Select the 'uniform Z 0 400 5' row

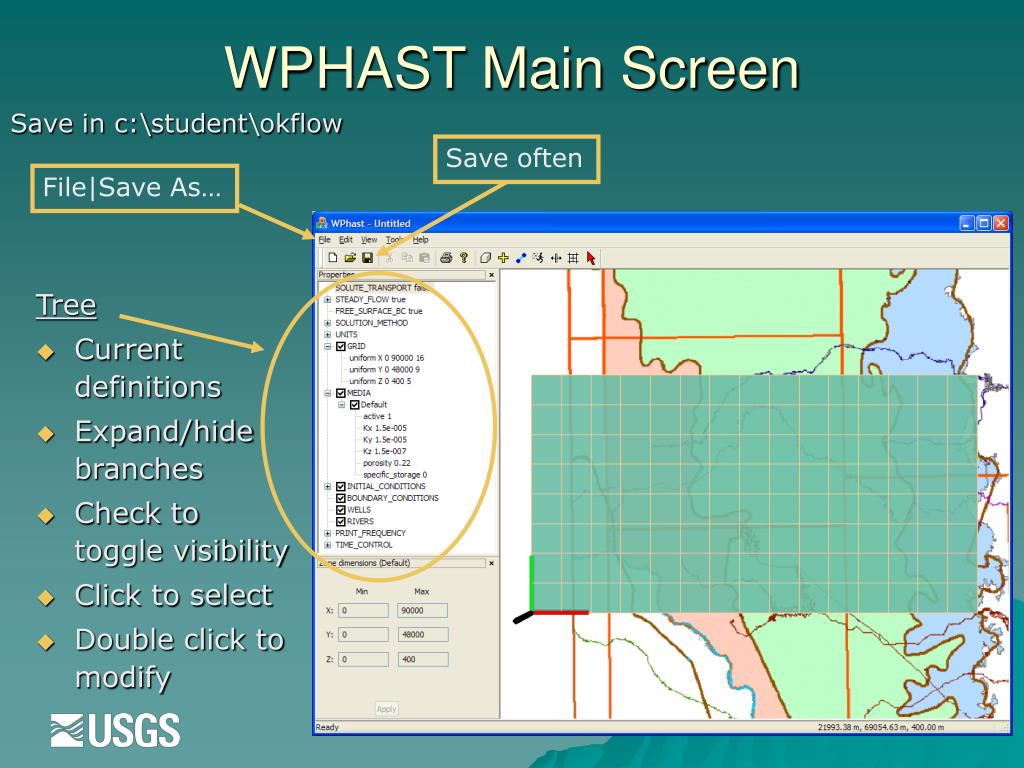(x=380, y=381)
